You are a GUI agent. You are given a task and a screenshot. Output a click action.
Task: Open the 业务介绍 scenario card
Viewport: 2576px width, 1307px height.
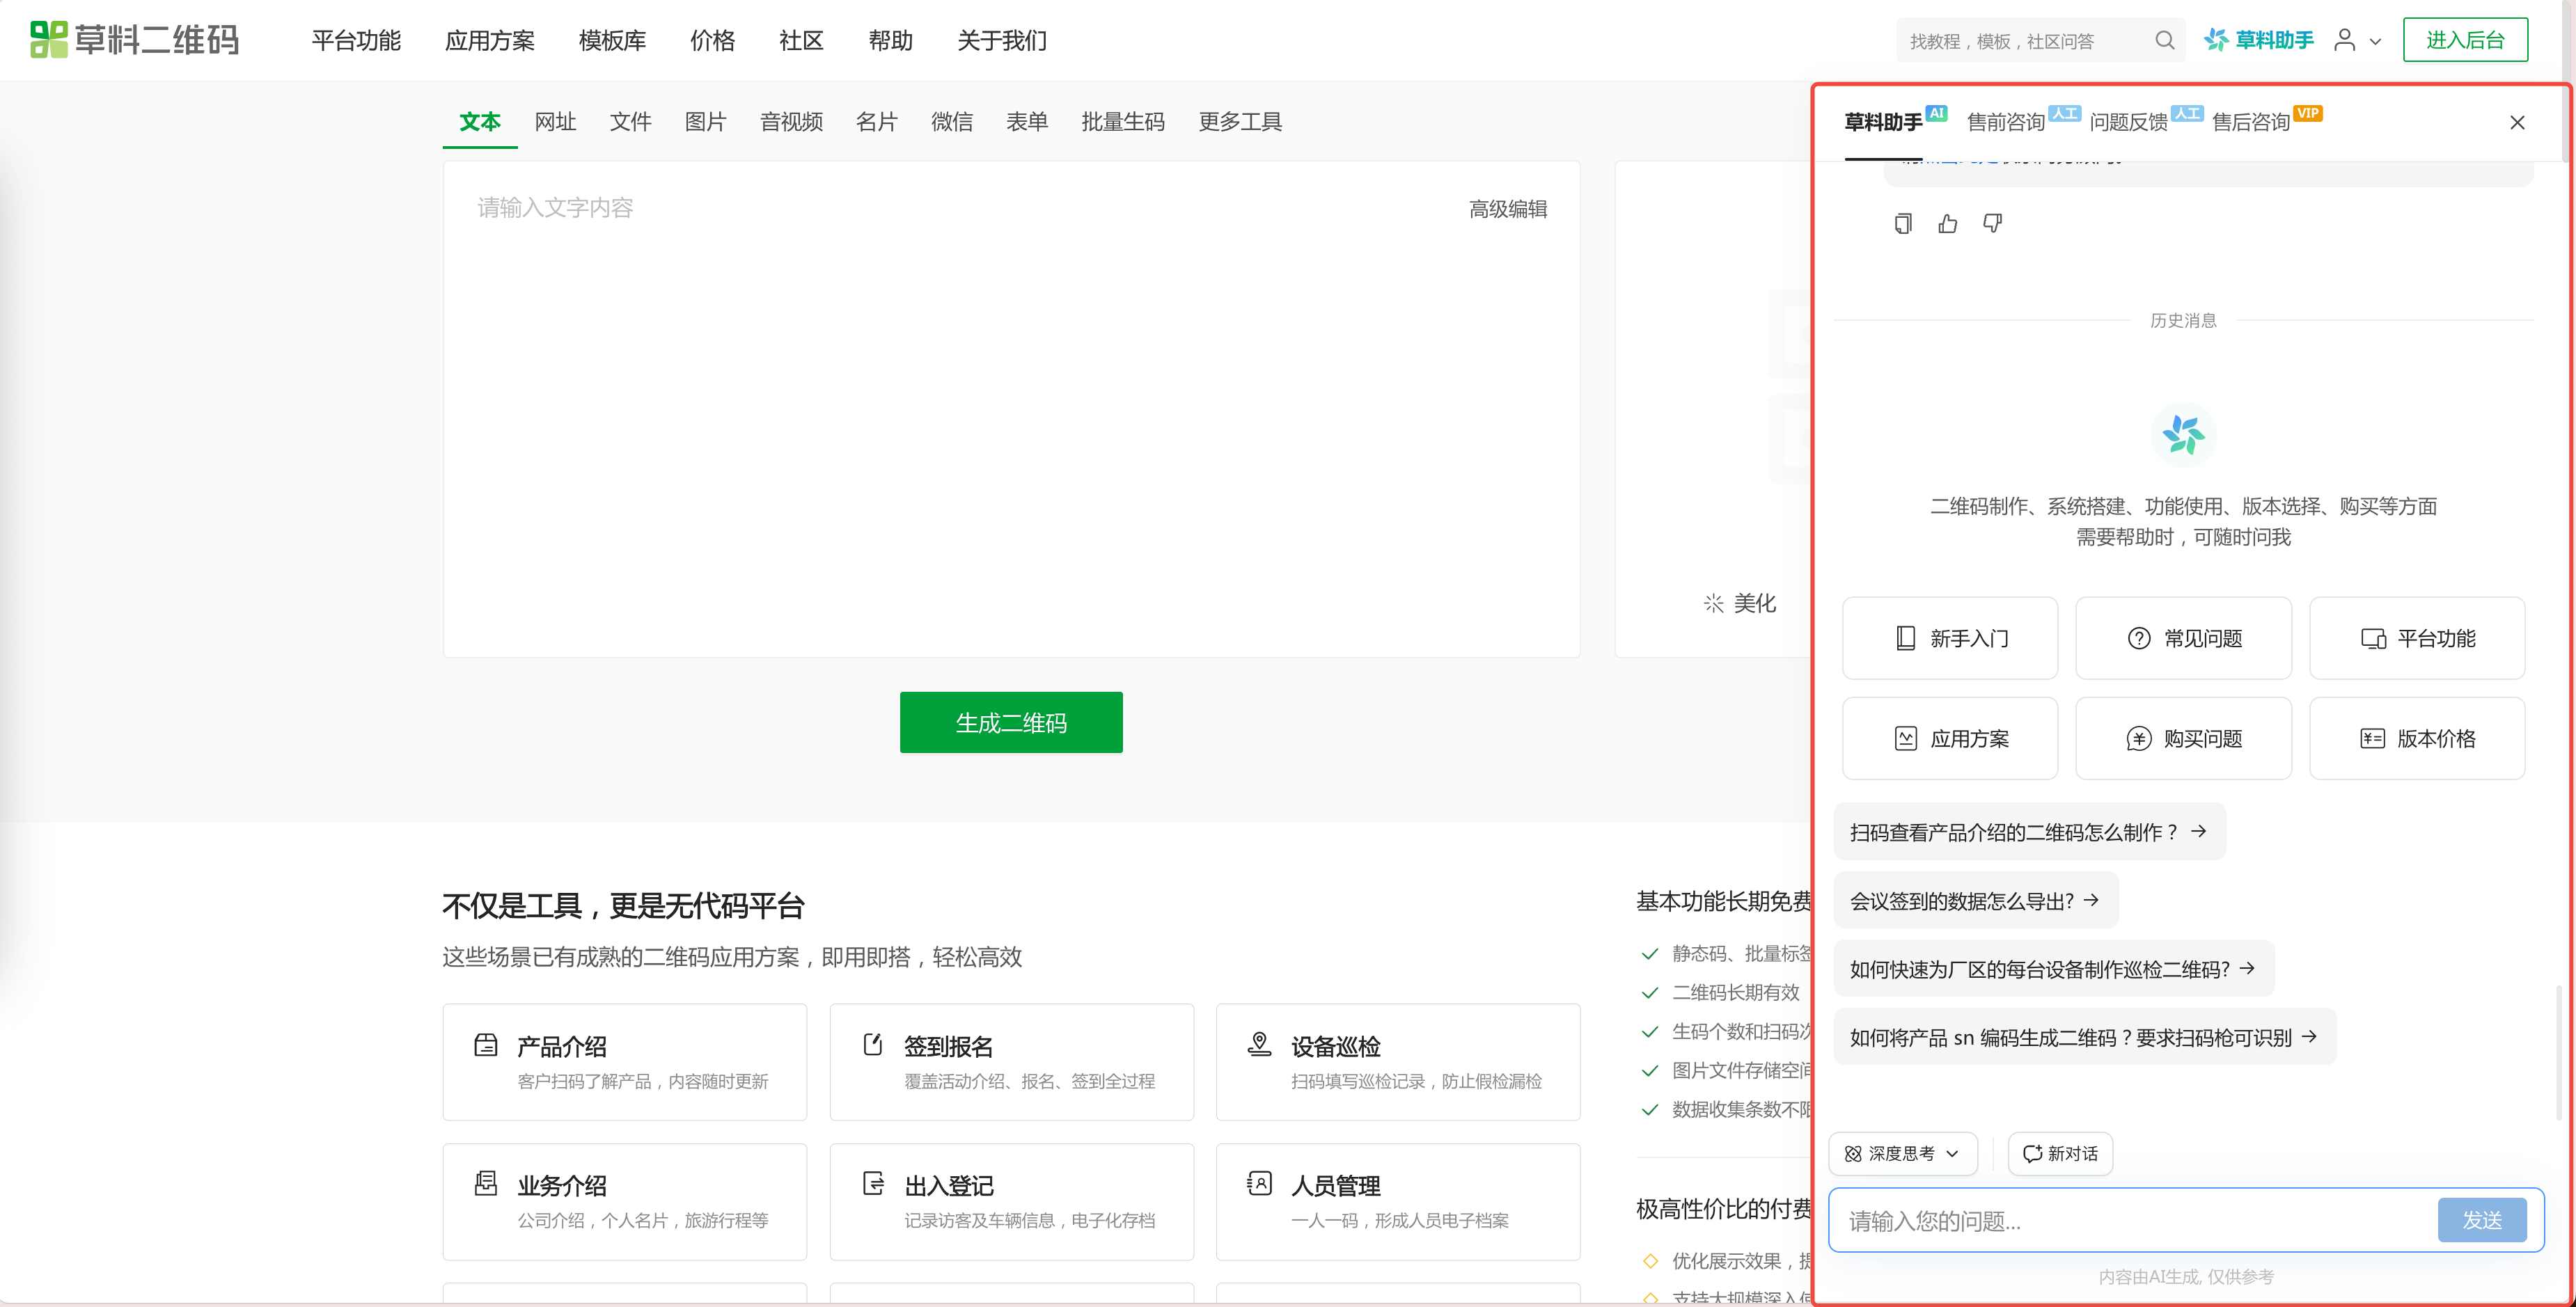tap(625, 1202)
